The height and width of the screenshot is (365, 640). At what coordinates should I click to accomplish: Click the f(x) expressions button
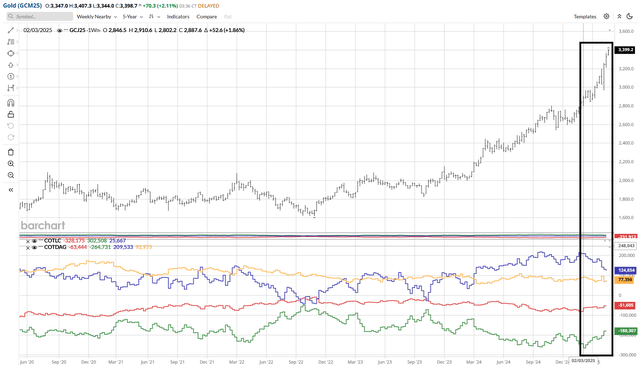228,17
